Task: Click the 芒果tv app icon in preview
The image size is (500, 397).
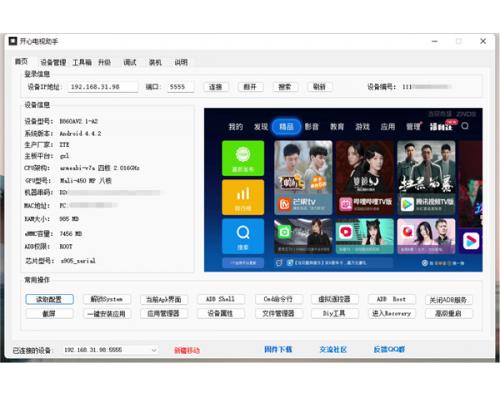Action: tap(285, 204)
